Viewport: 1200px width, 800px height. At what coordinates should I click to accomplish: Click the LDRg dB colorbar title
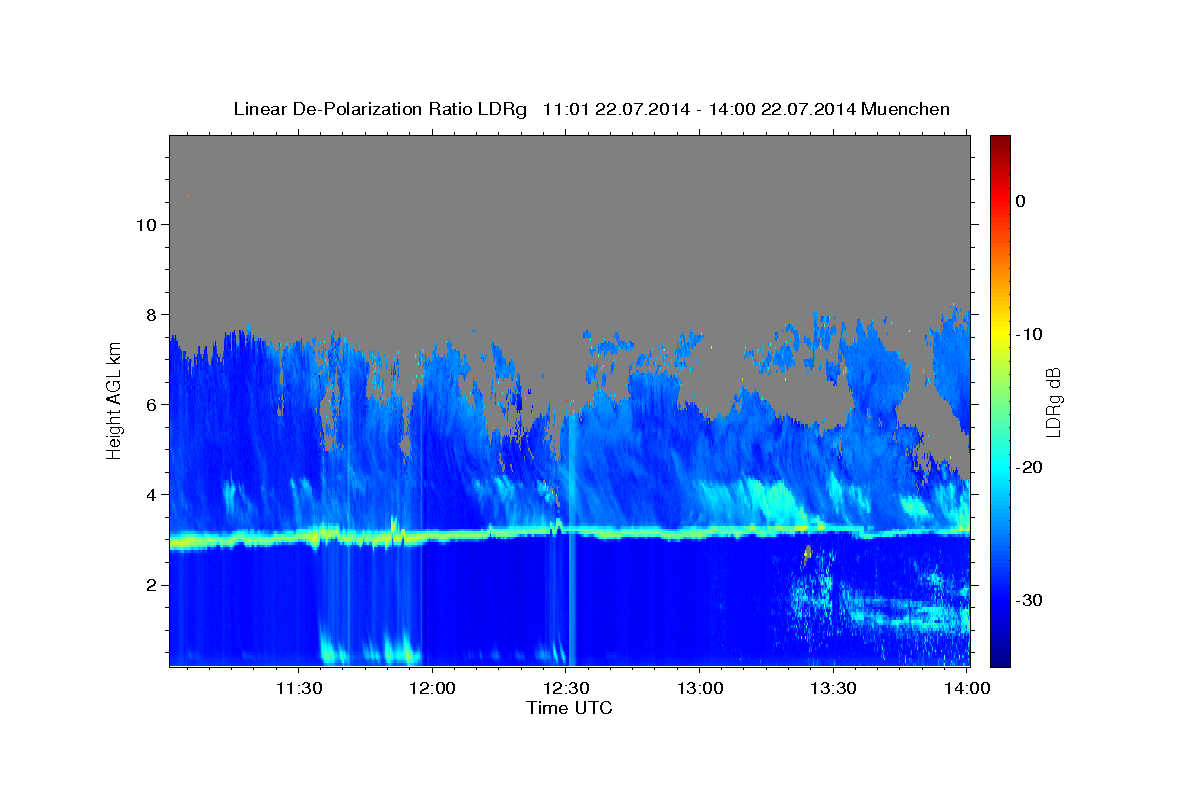[x=1053, y=401]
